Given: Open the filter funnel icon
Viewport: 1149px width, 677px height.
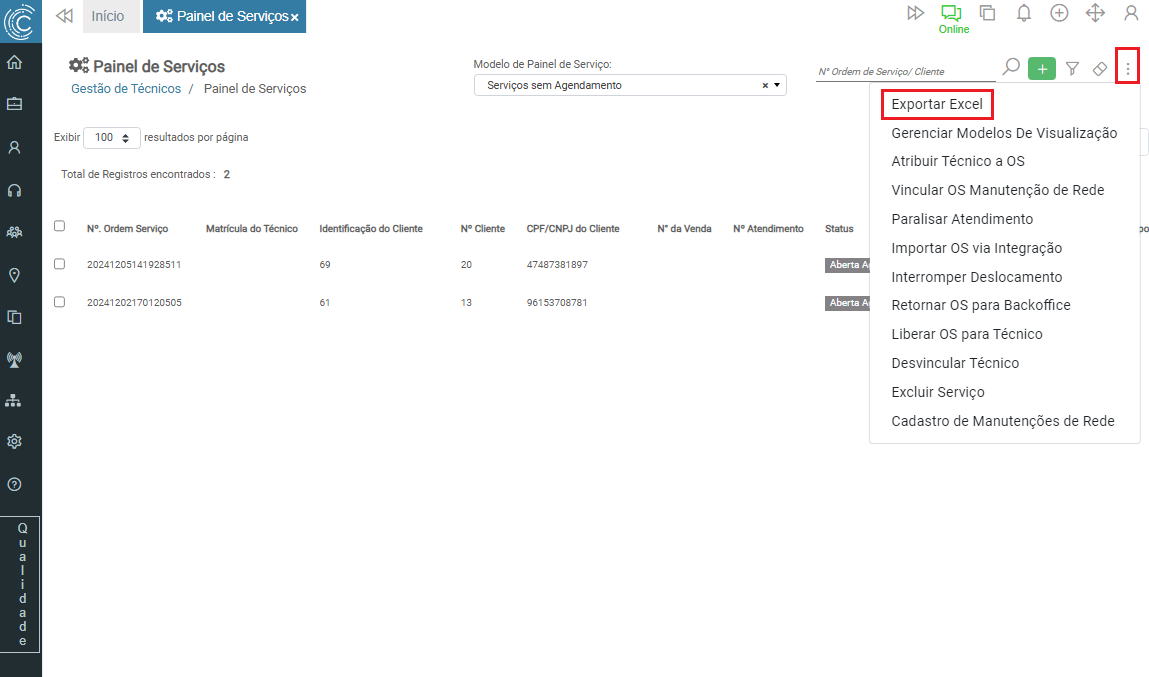Looking at the screenshot, I should coord(1072,69).
